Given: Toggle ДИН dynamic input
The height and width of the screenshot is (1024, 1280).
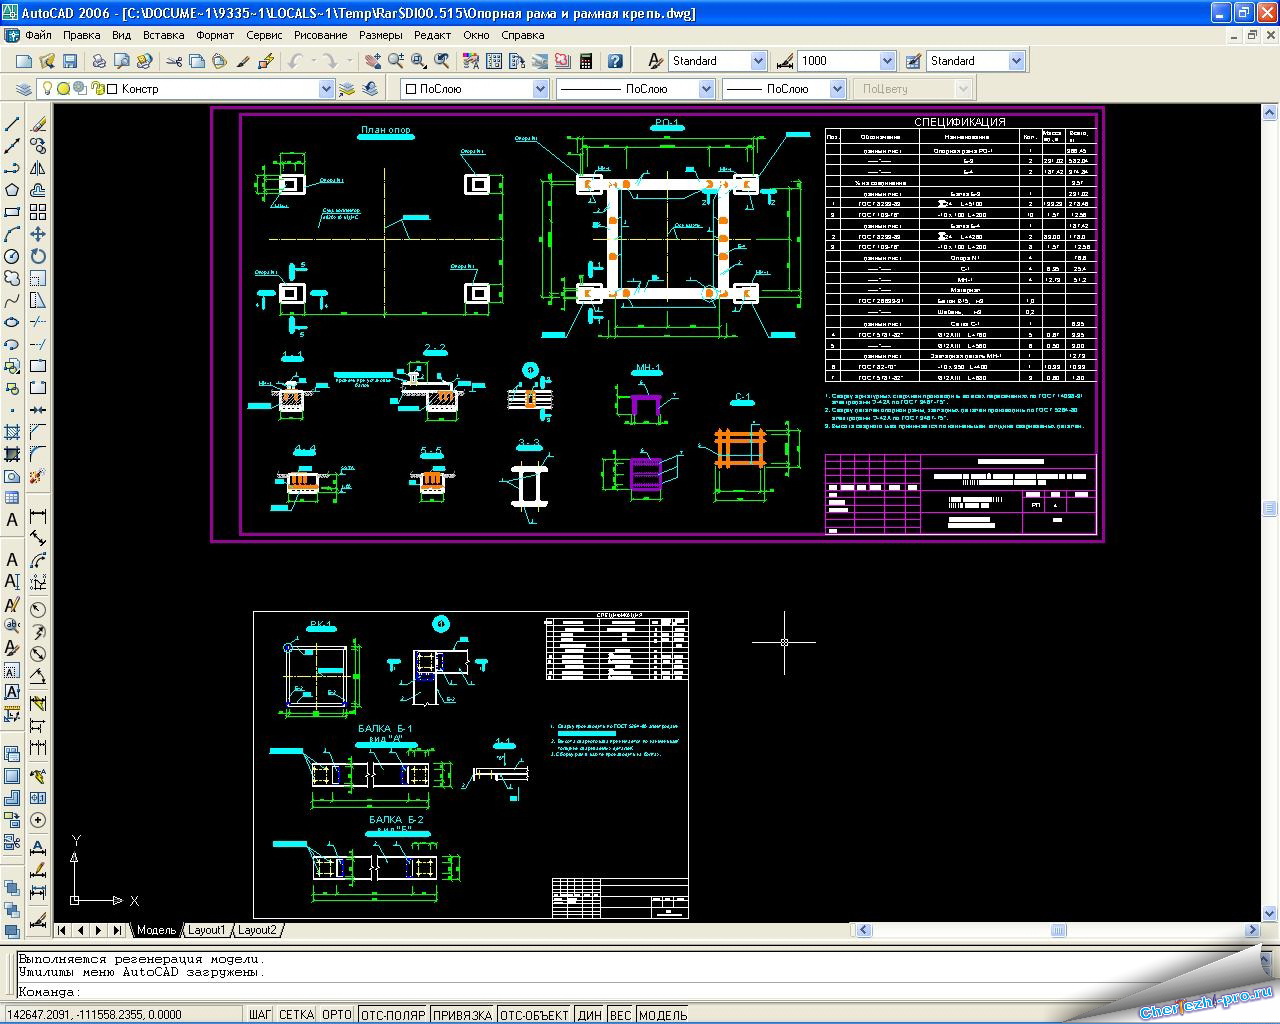Looking at the screenshot, I should pos(589,1014).
